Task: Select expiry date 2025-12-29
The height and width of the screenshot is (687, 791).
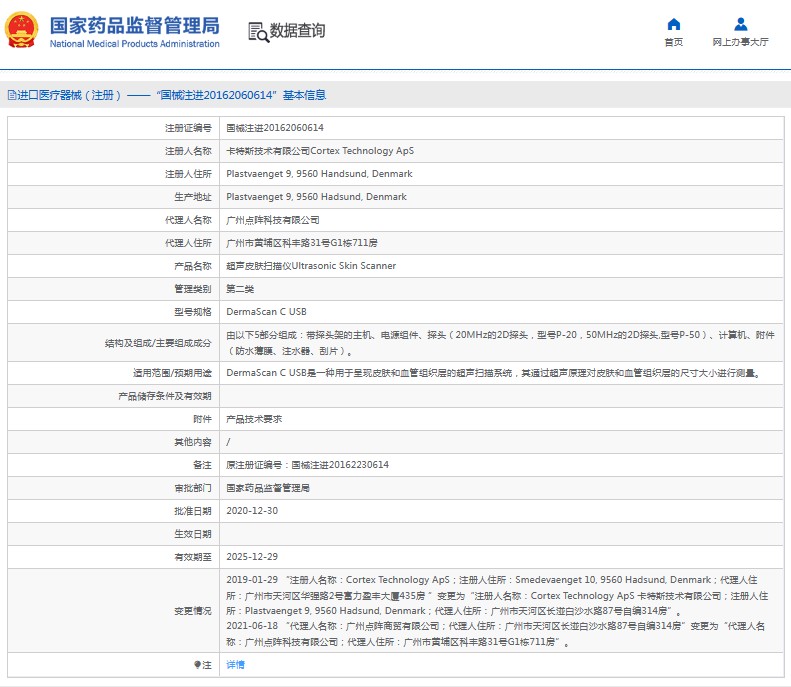Action: [252, 557]
